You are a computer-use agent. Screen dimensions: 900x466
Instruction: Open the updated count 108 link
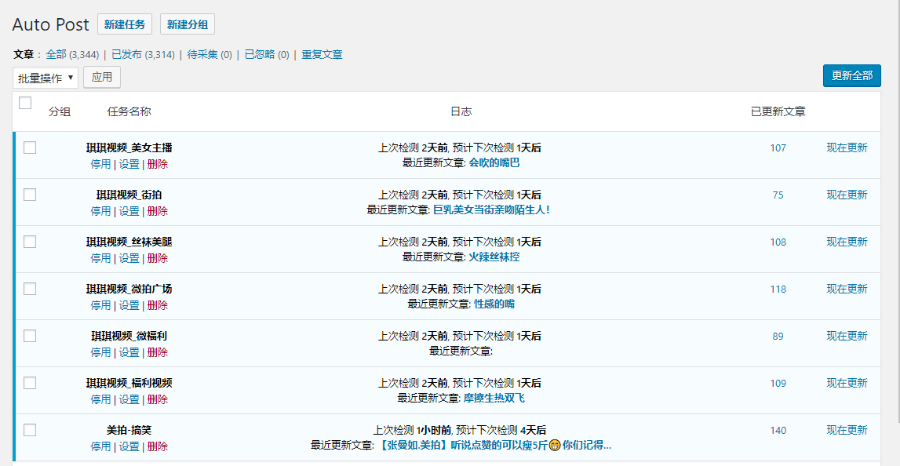click(x=778, y=242)
